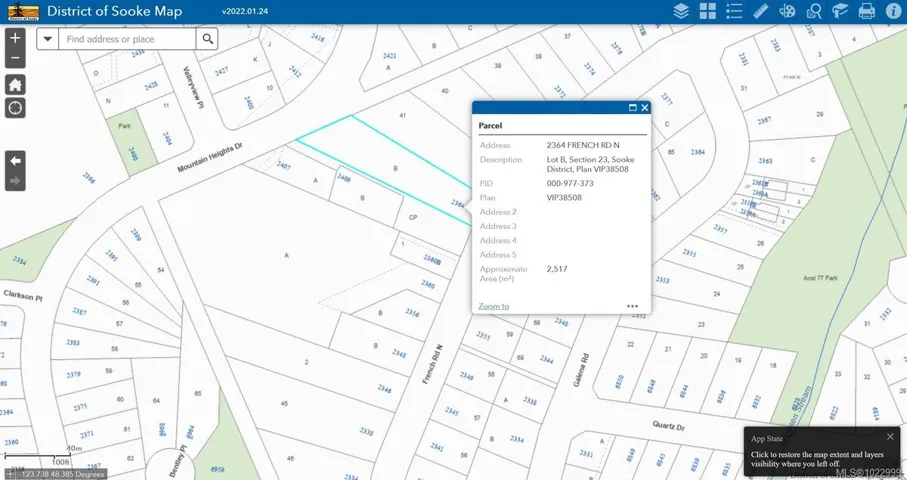The height and width of the screenshot is (480, 907).
Task: Dismiss the App State notification
Action: (890, 436)
